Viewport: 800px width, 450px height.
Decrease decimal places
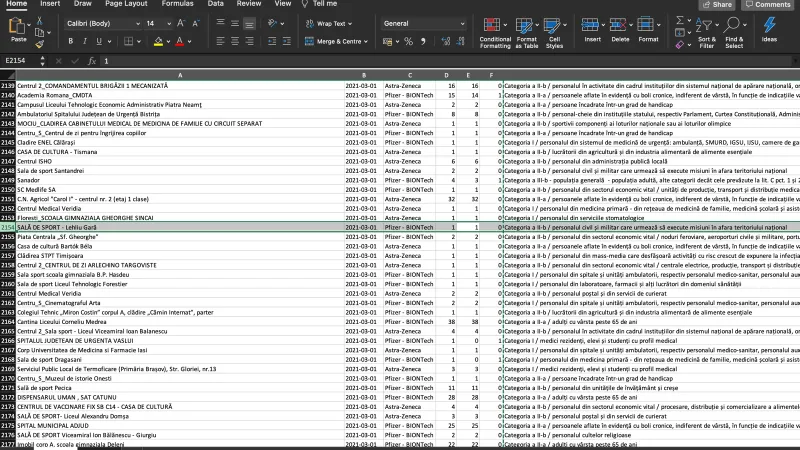pos(461,42)
